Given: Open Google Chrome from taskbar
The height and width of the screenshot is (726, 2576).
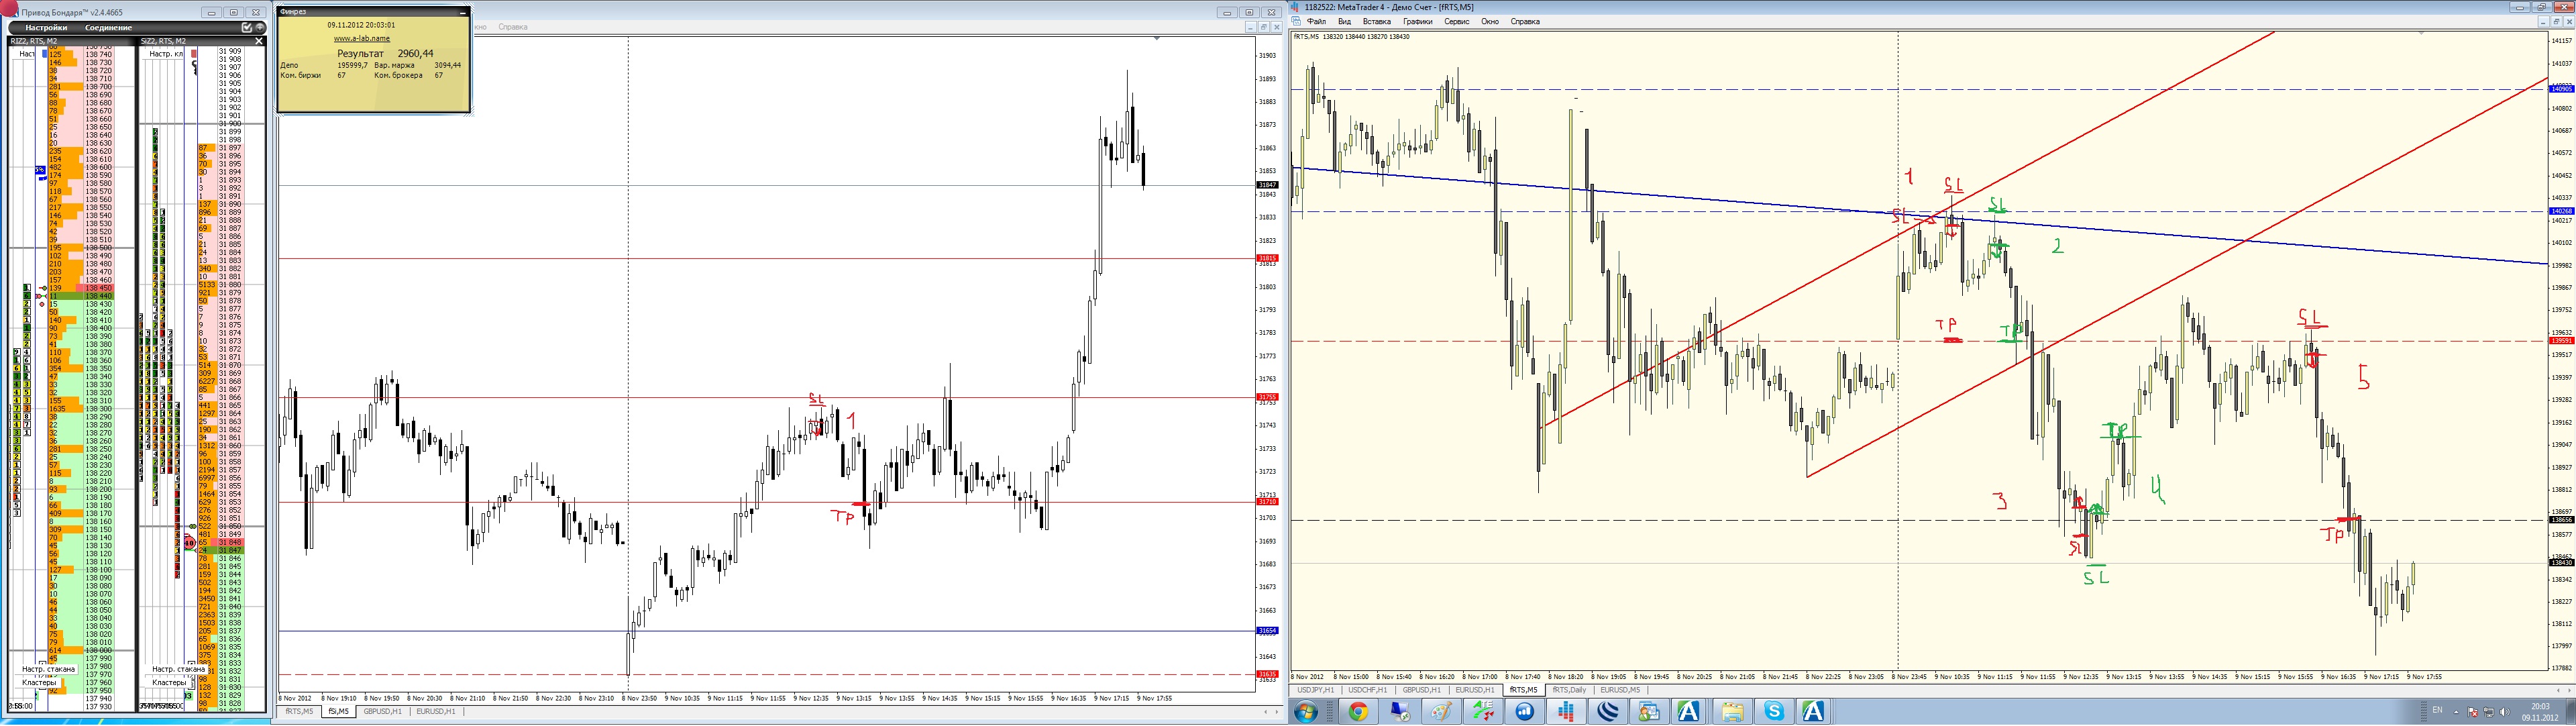Looking at the screenshot, I should [1357, 712].
